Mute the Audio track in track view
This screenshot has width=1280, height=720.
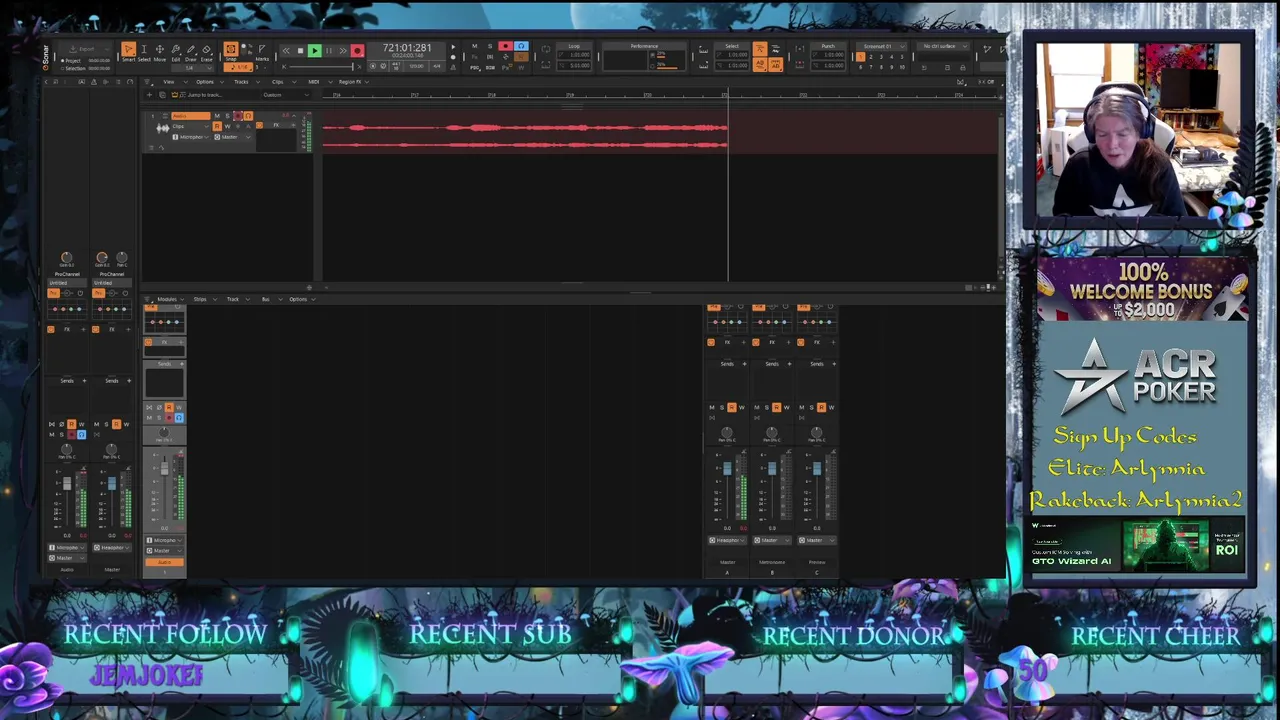click(217, 116)
